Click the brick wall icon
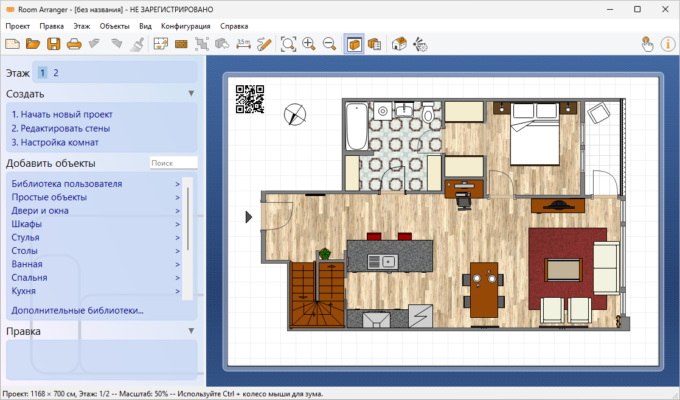680x400 pixels. [x=181, y=44]
